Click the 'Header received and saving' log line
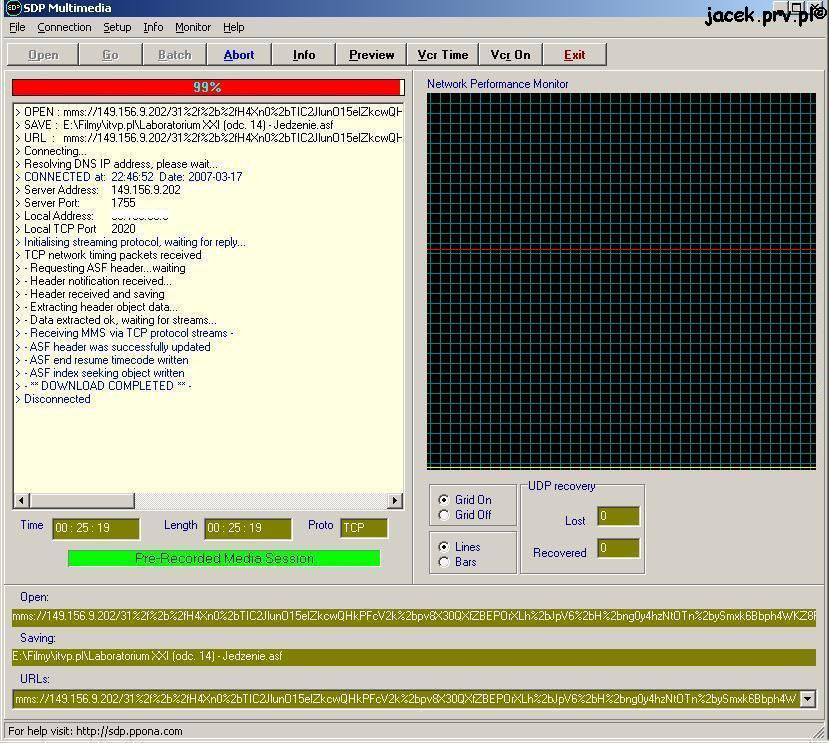 pyautogui.click(x=90, y=294)
